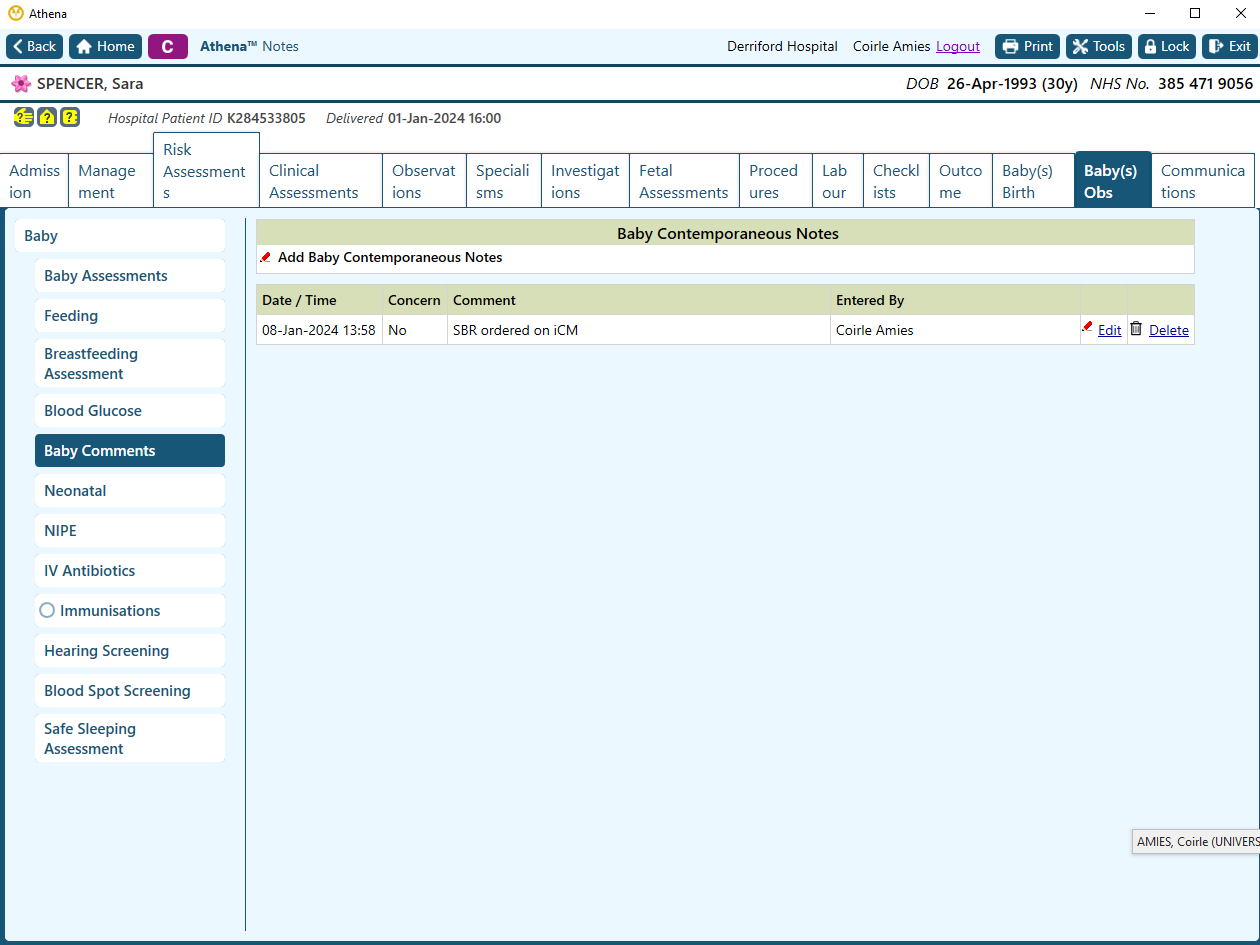This screenshot has height=945, width=1260.
Task: Click the third yellow question mark icon
Action: pos(70,117)
